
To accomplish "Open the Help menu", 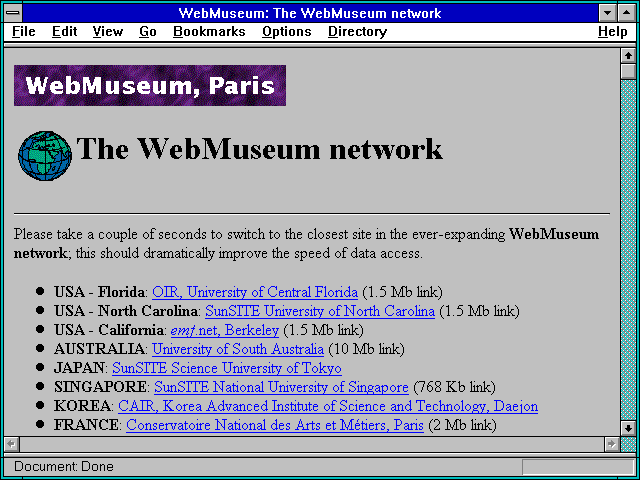I will tap(613, 31).
